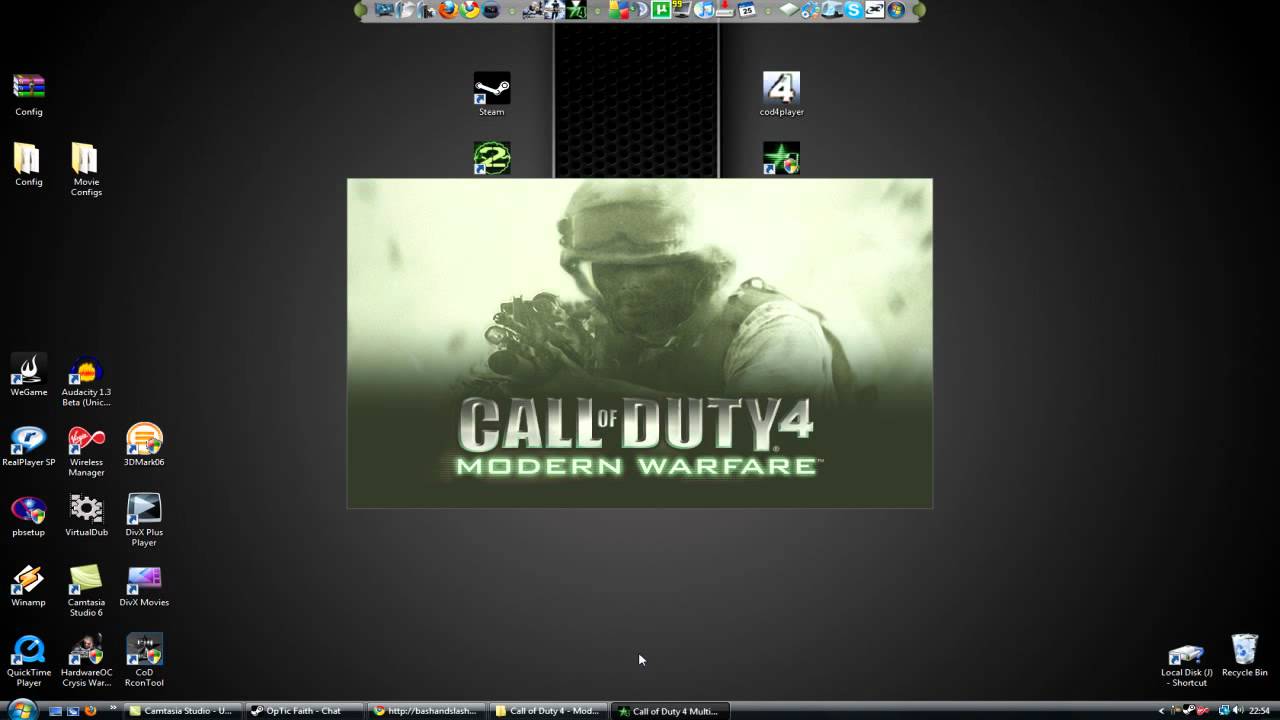Open Audacity 1.3 Beta shortcut
This screenshot has width=1280, height=720.
pos(86,380)
